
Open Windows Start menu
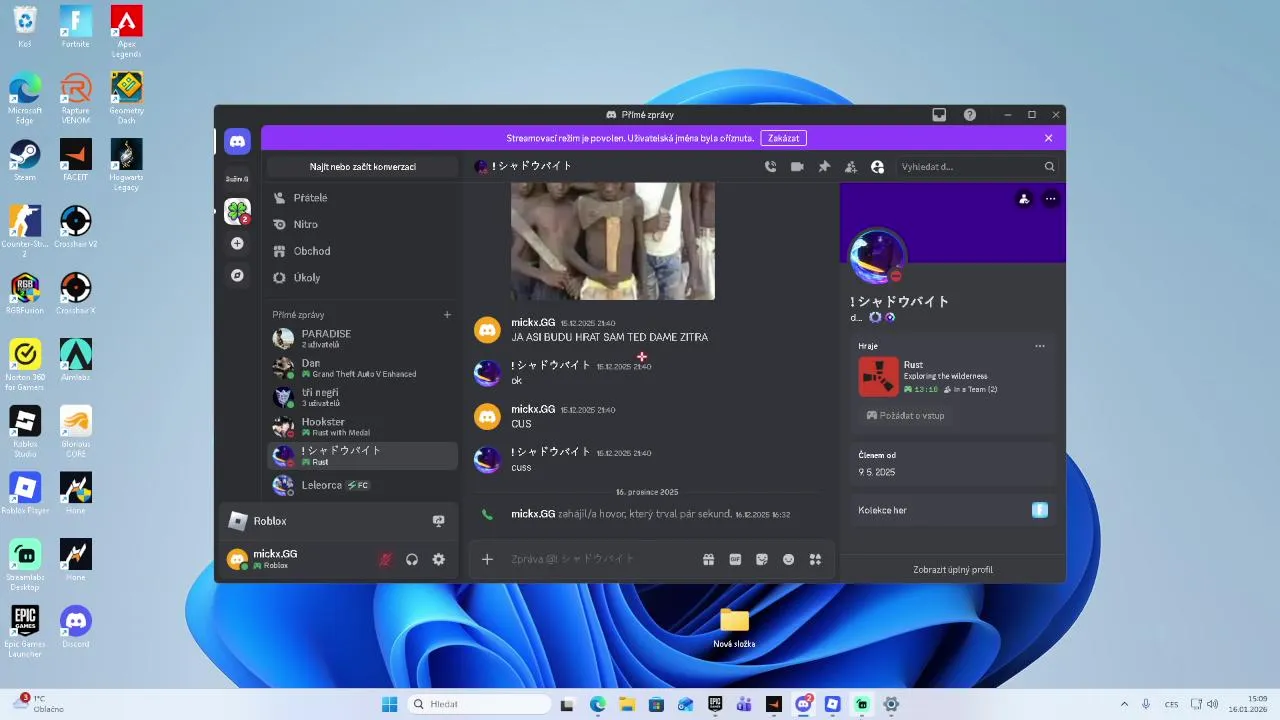(x=389, y=704)
